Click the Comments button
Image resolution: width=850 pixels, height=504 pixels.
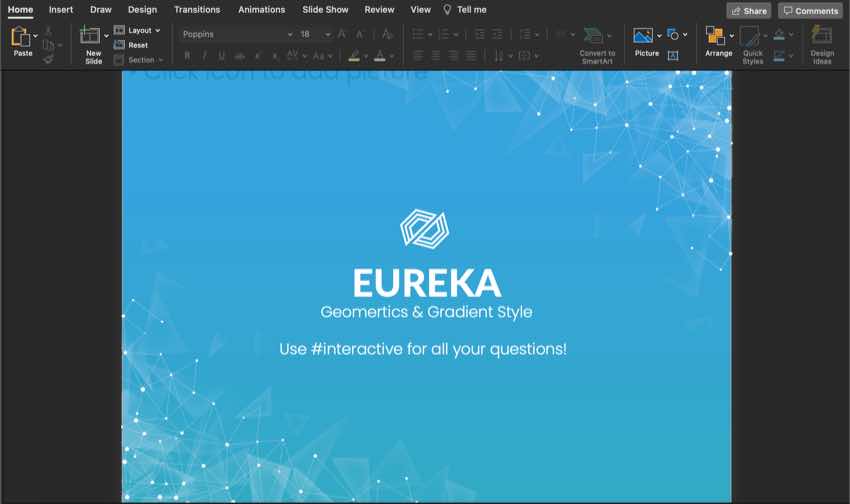(x=810, y=10)
